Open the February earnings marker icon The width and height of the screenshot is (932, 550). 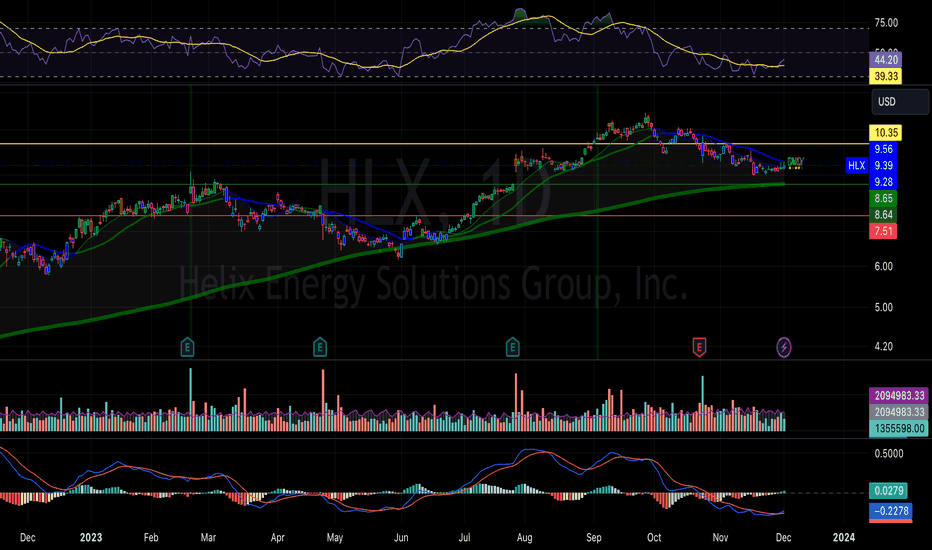coord(187,346)
